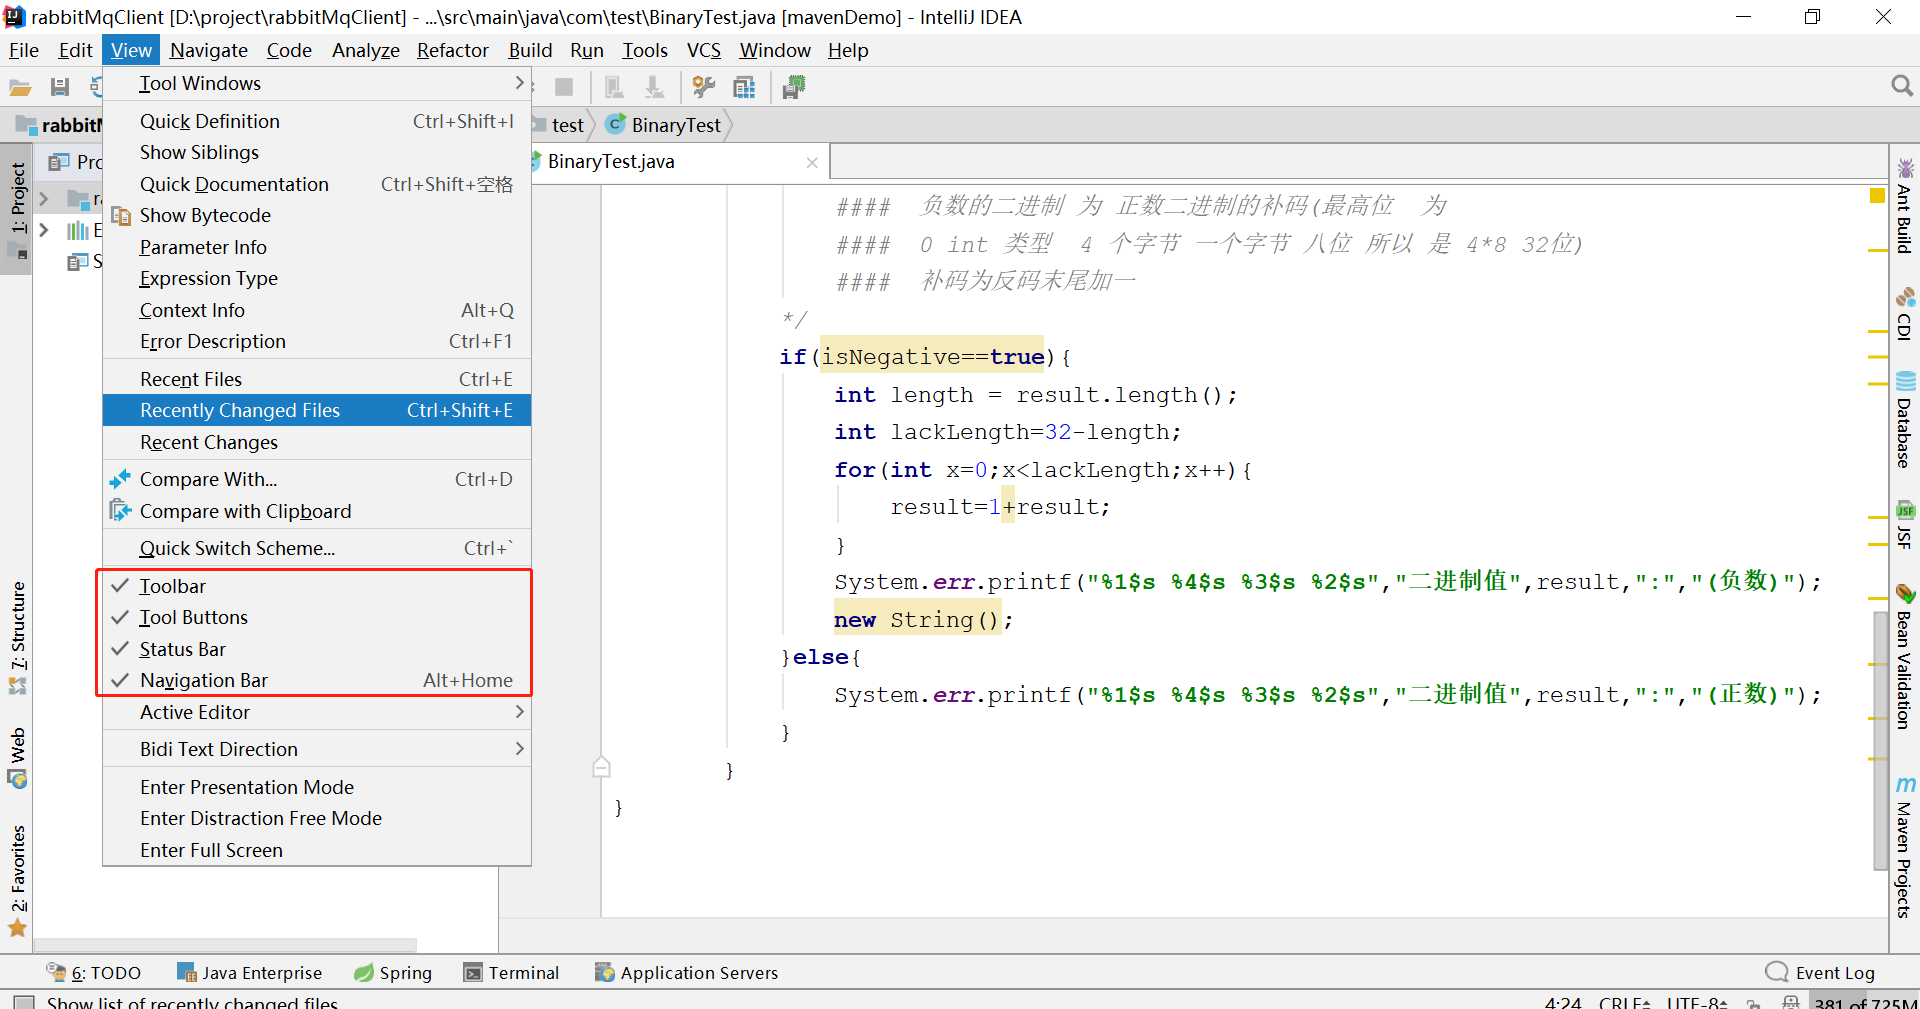Viewport: 1920px width, 1009px height.
Task: Open the Java Enterprise tool window
Action: click(249, 973)
